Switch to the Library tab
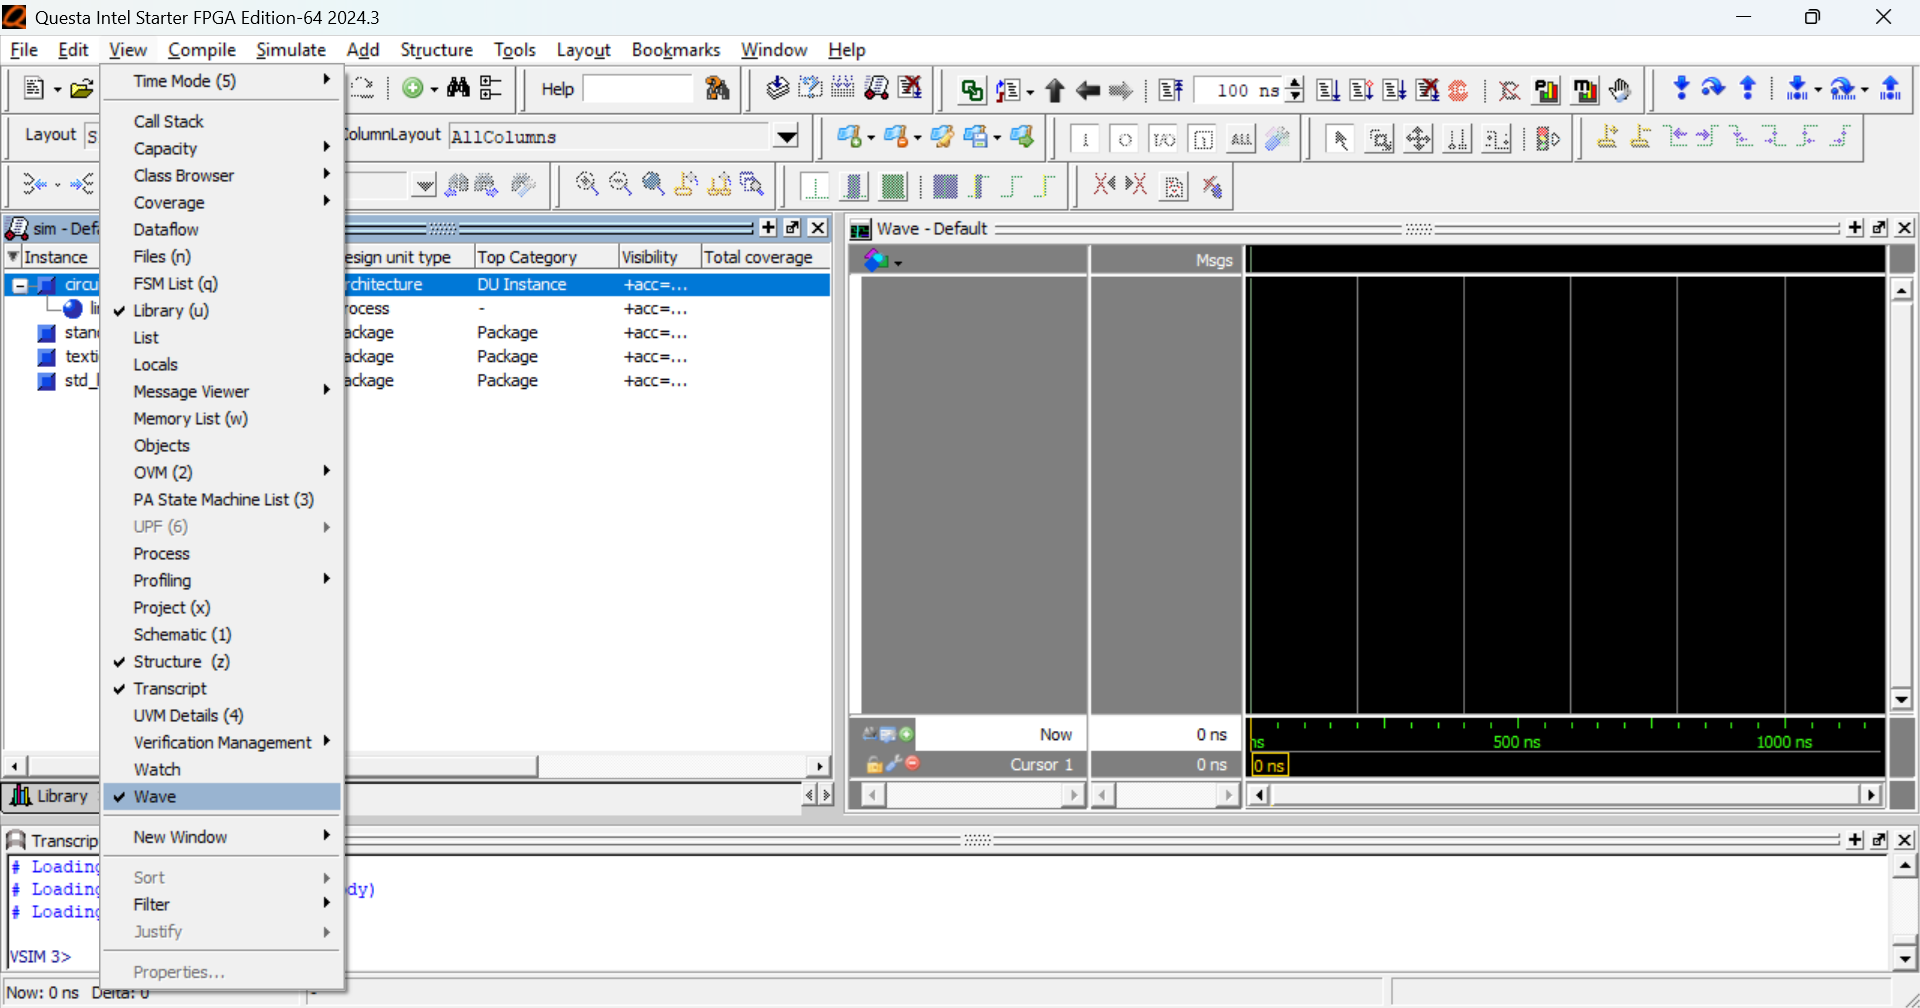 [x=51, y=796]
